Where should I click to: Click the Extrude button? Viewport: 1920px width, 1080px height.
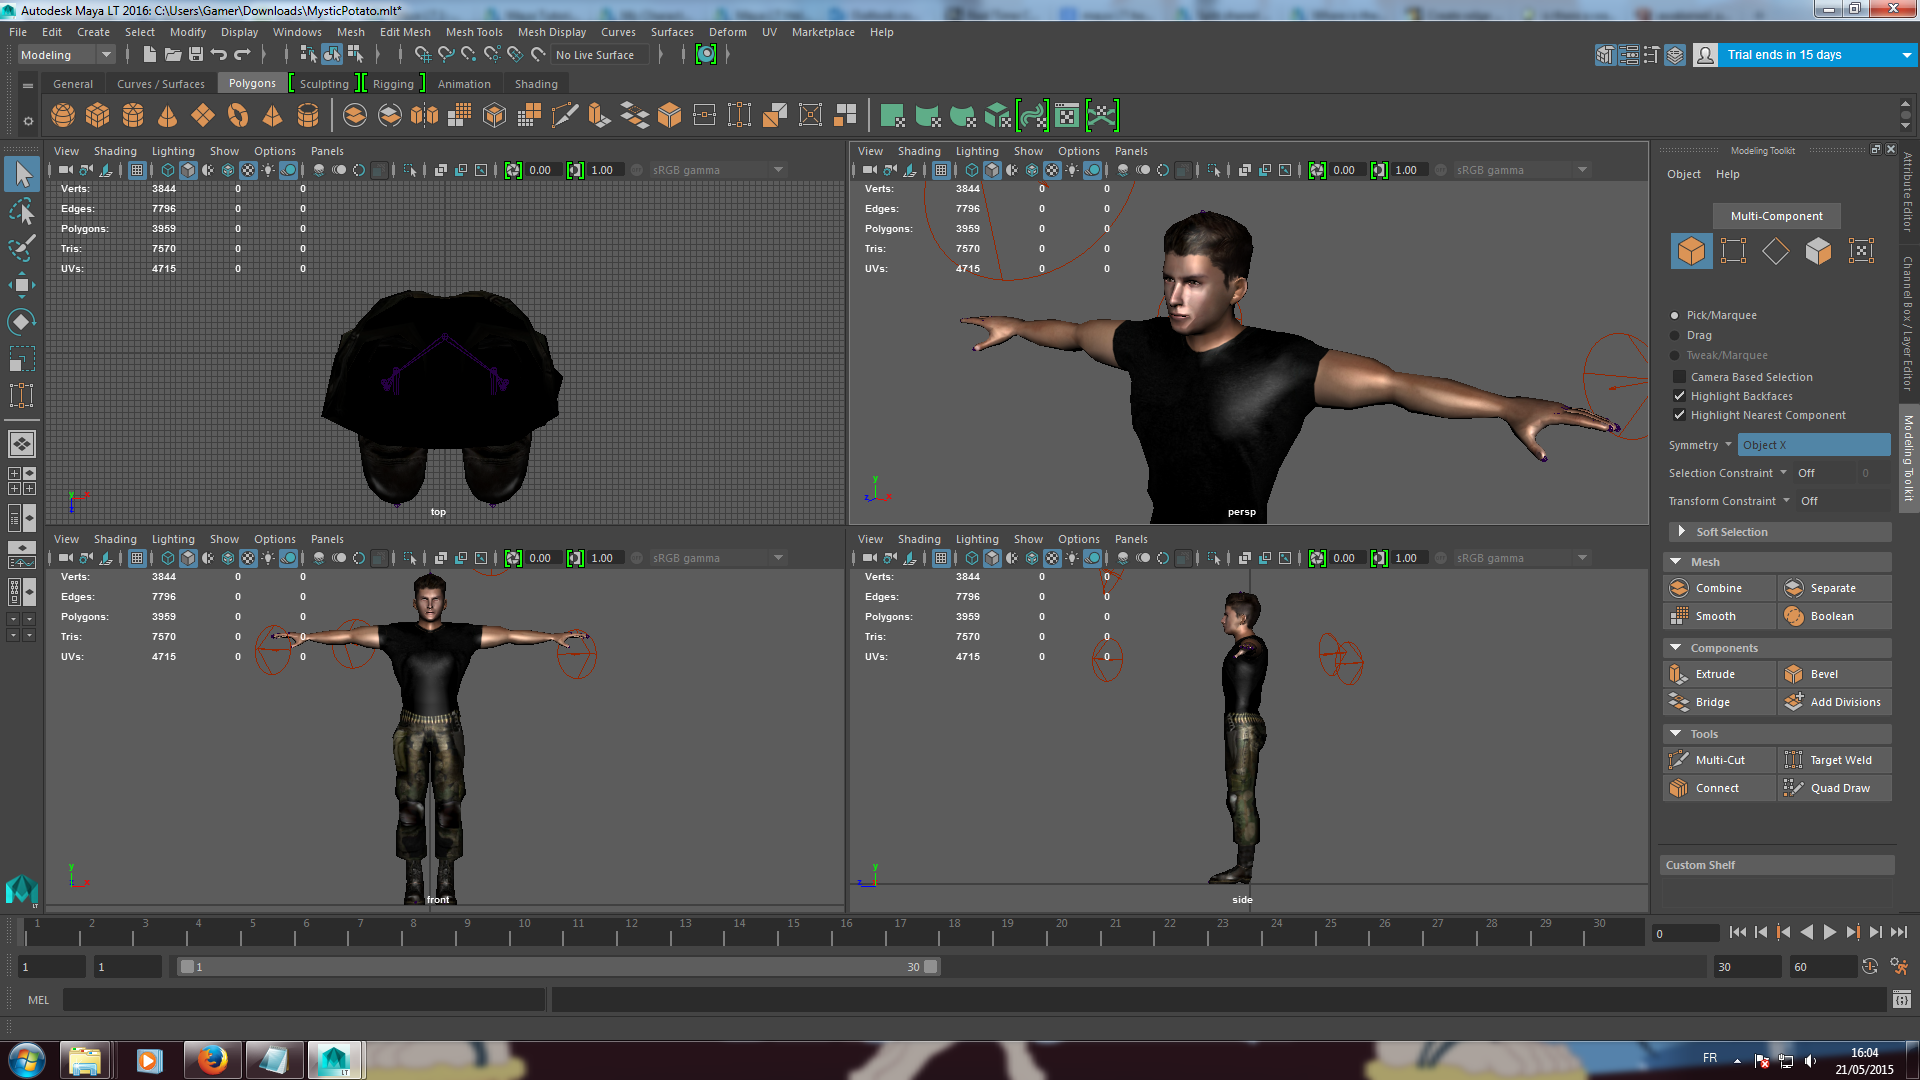1714,674
